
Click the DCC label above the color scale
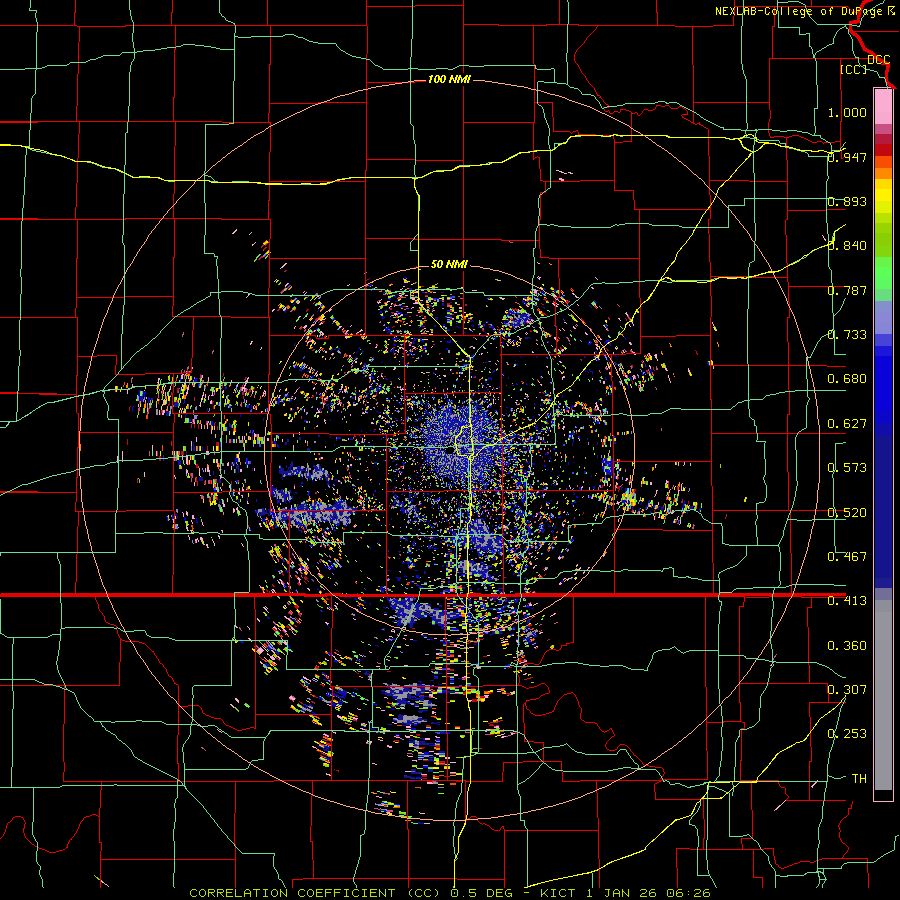tap(878, 60)
